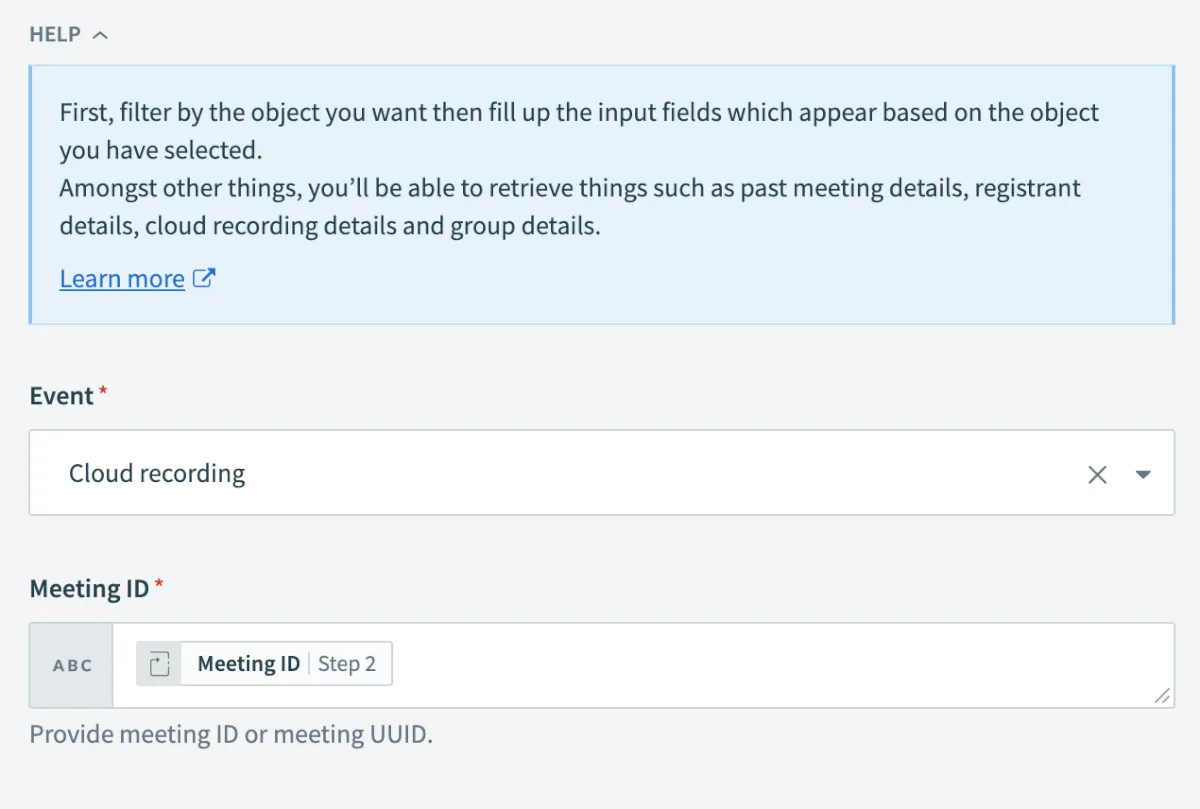Click the 'Provide meeting ID or meeting UUID' hint
Screen dimensions: 1200x809
(231, 735)
